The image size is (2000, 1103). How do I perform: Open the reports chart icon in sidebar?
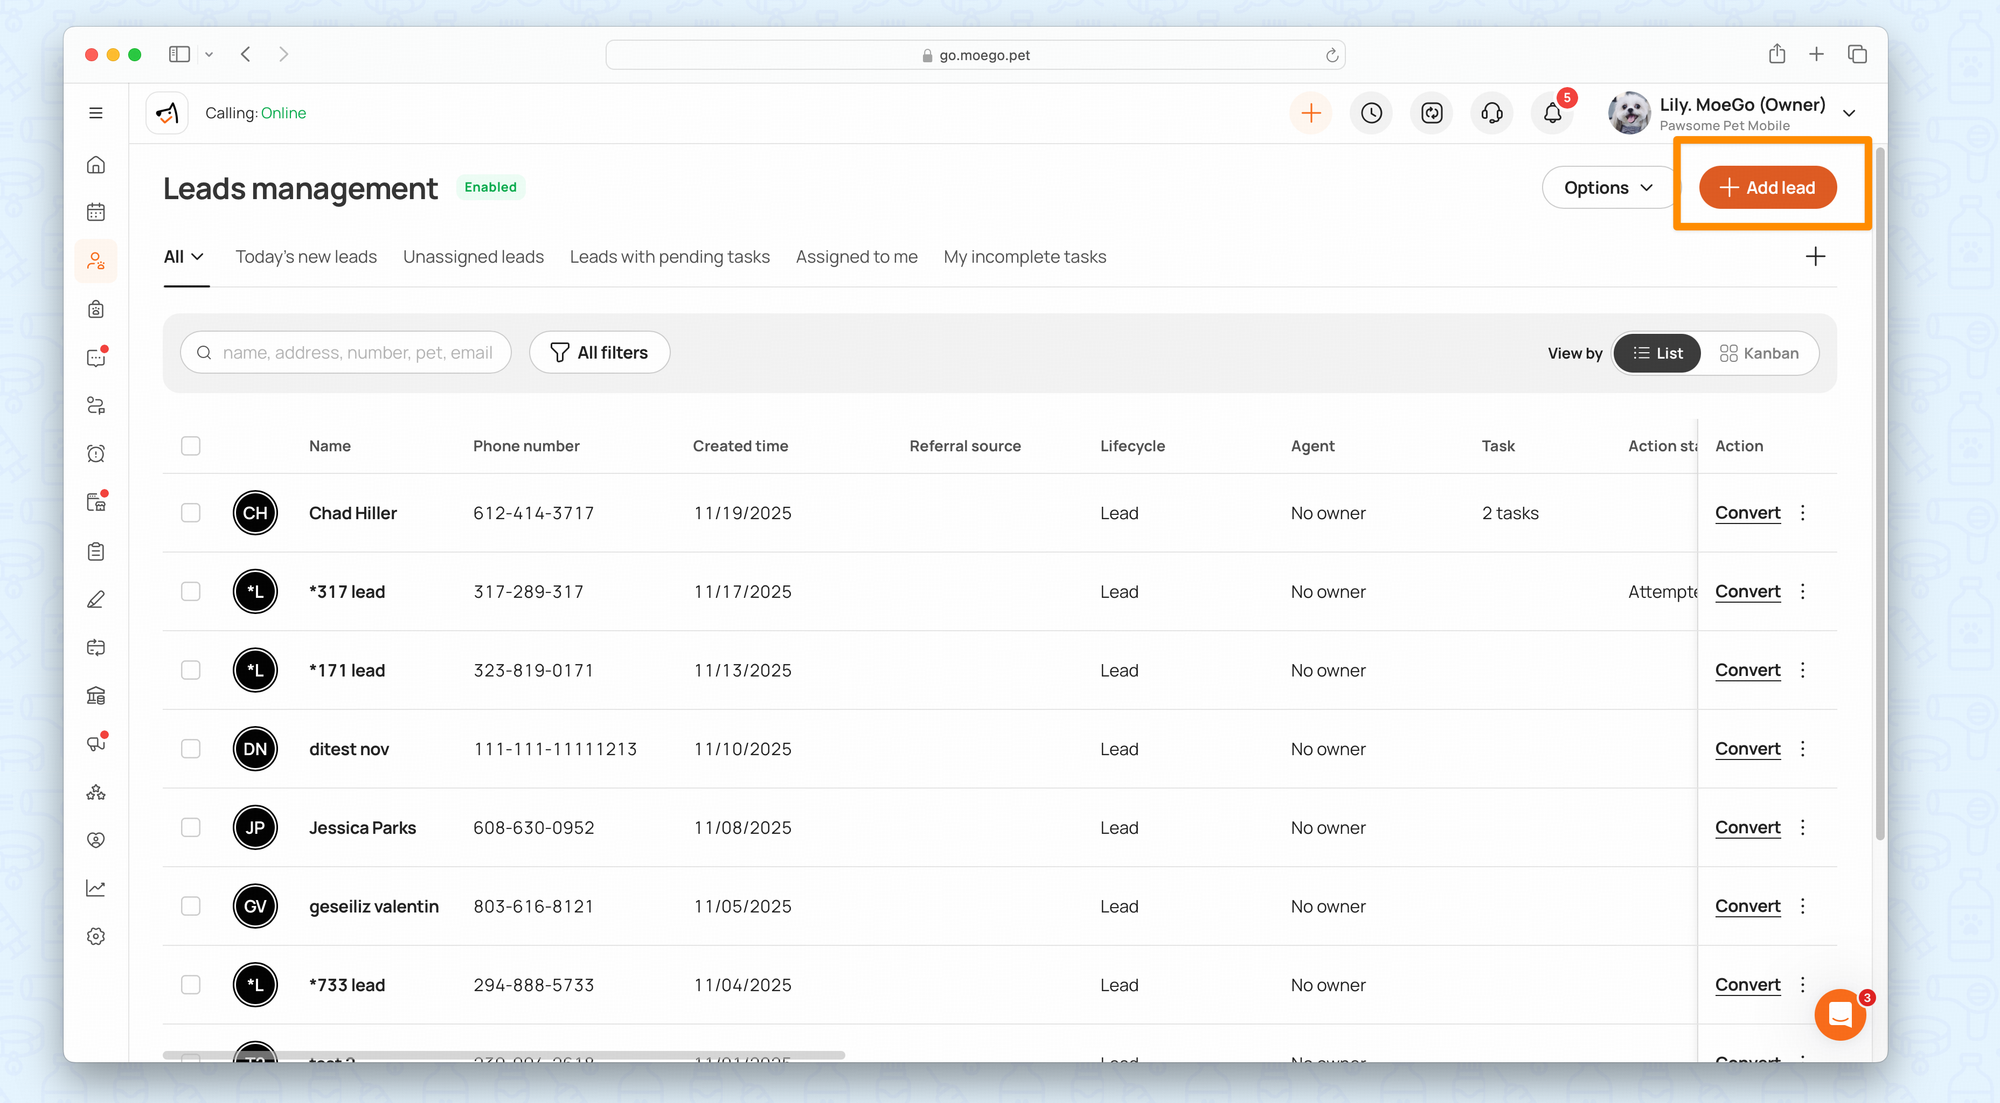(x=96, y=888)
